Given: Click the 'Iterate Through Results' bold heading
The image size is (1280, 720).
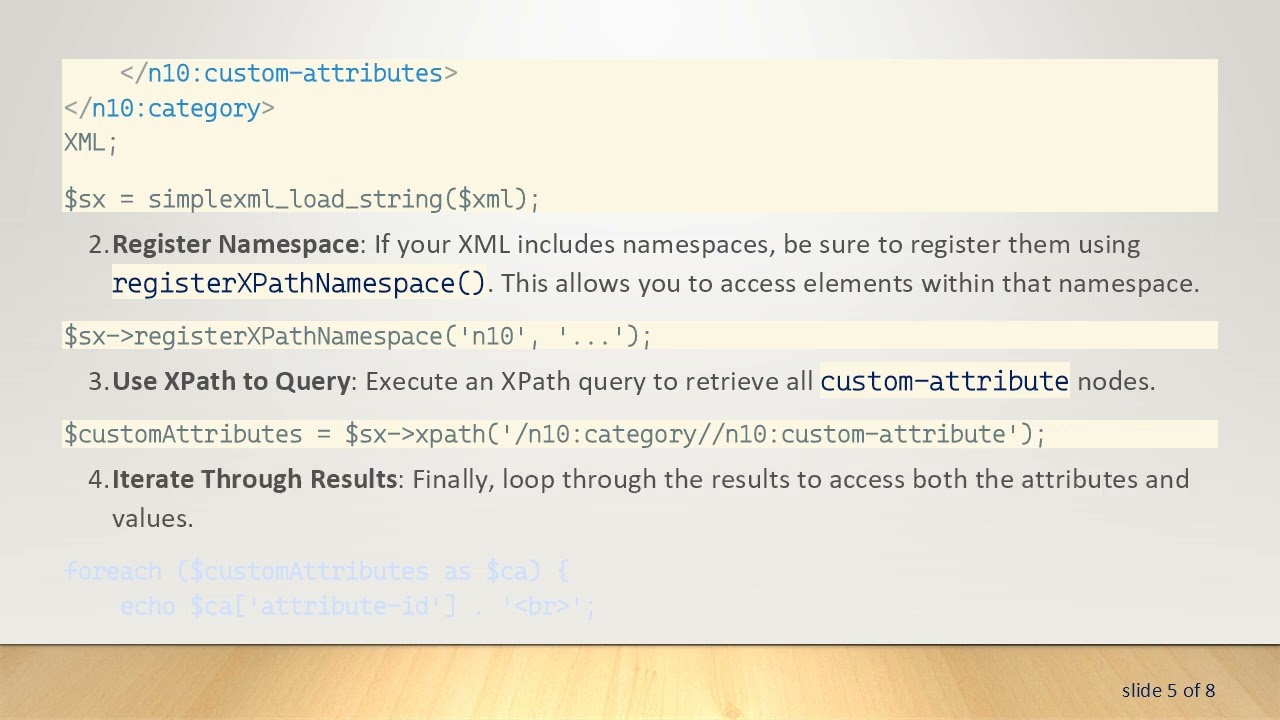Looking at the screenshot, I should tap(254, 479).
